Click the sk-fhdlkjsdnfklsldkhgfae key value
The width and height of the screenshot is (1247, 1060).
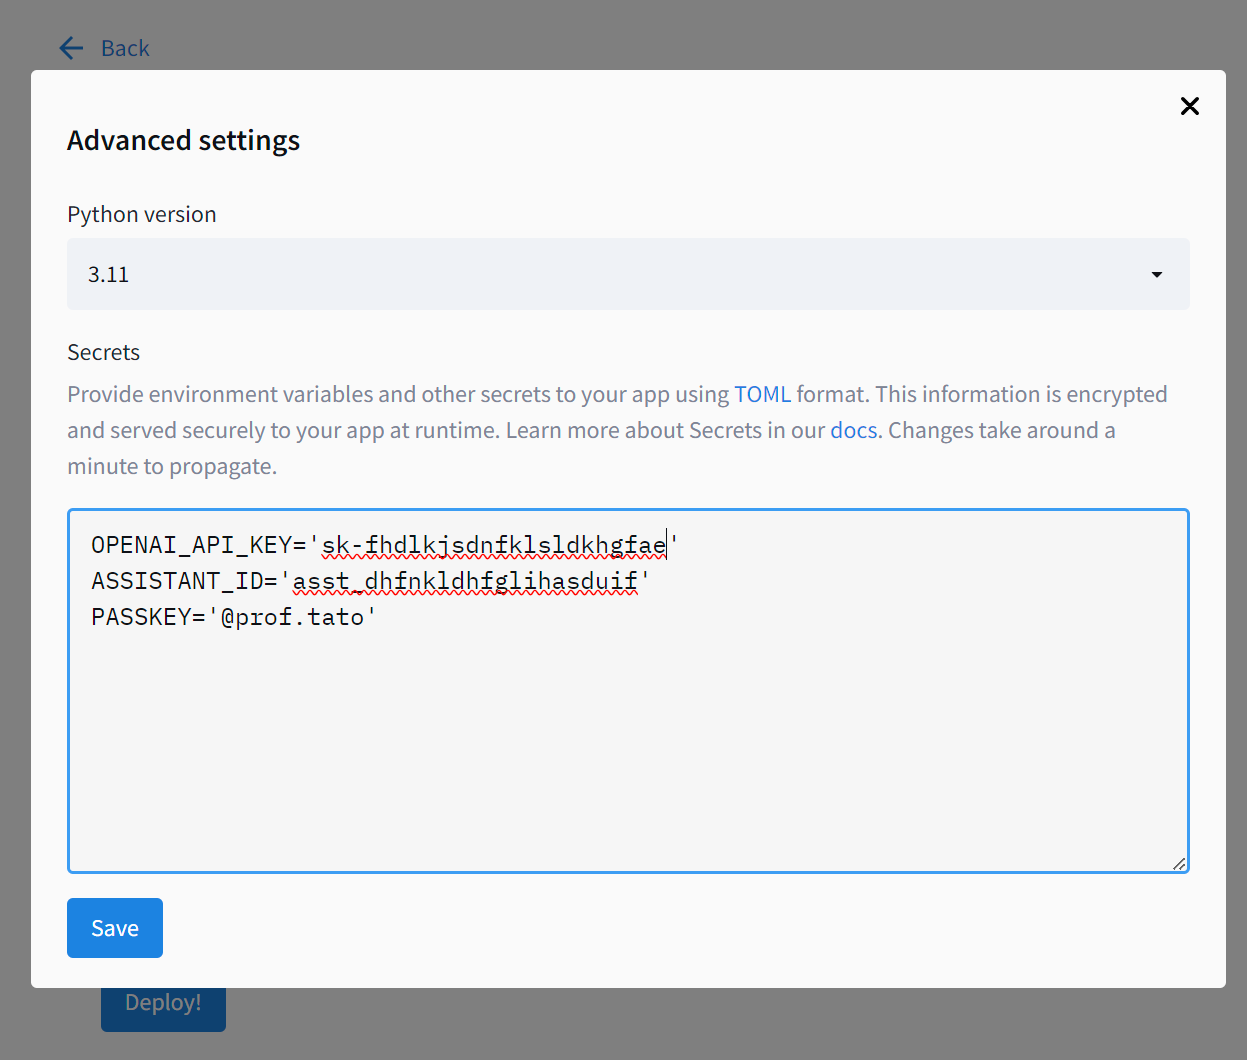pyautogui.click(x=494, y=545)
